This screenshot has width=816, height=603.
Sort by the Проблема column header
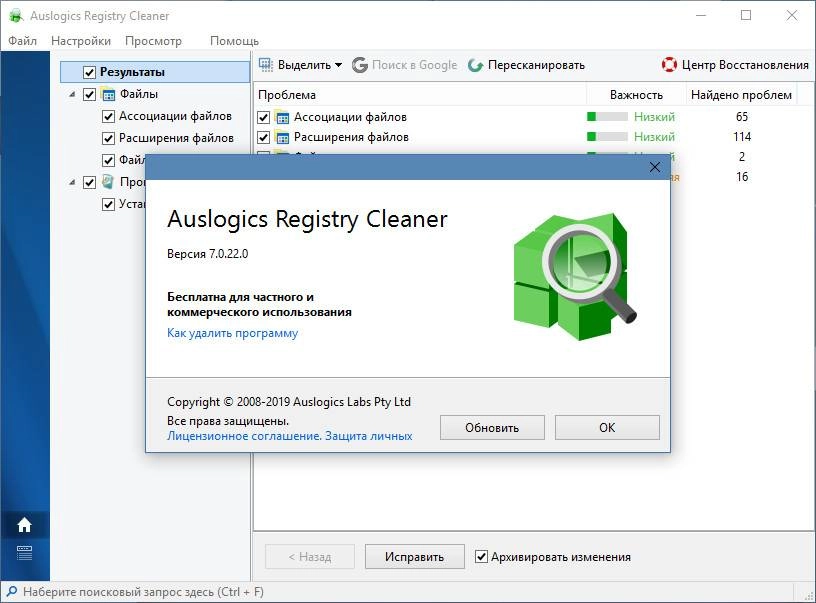(x=420, y=95)
